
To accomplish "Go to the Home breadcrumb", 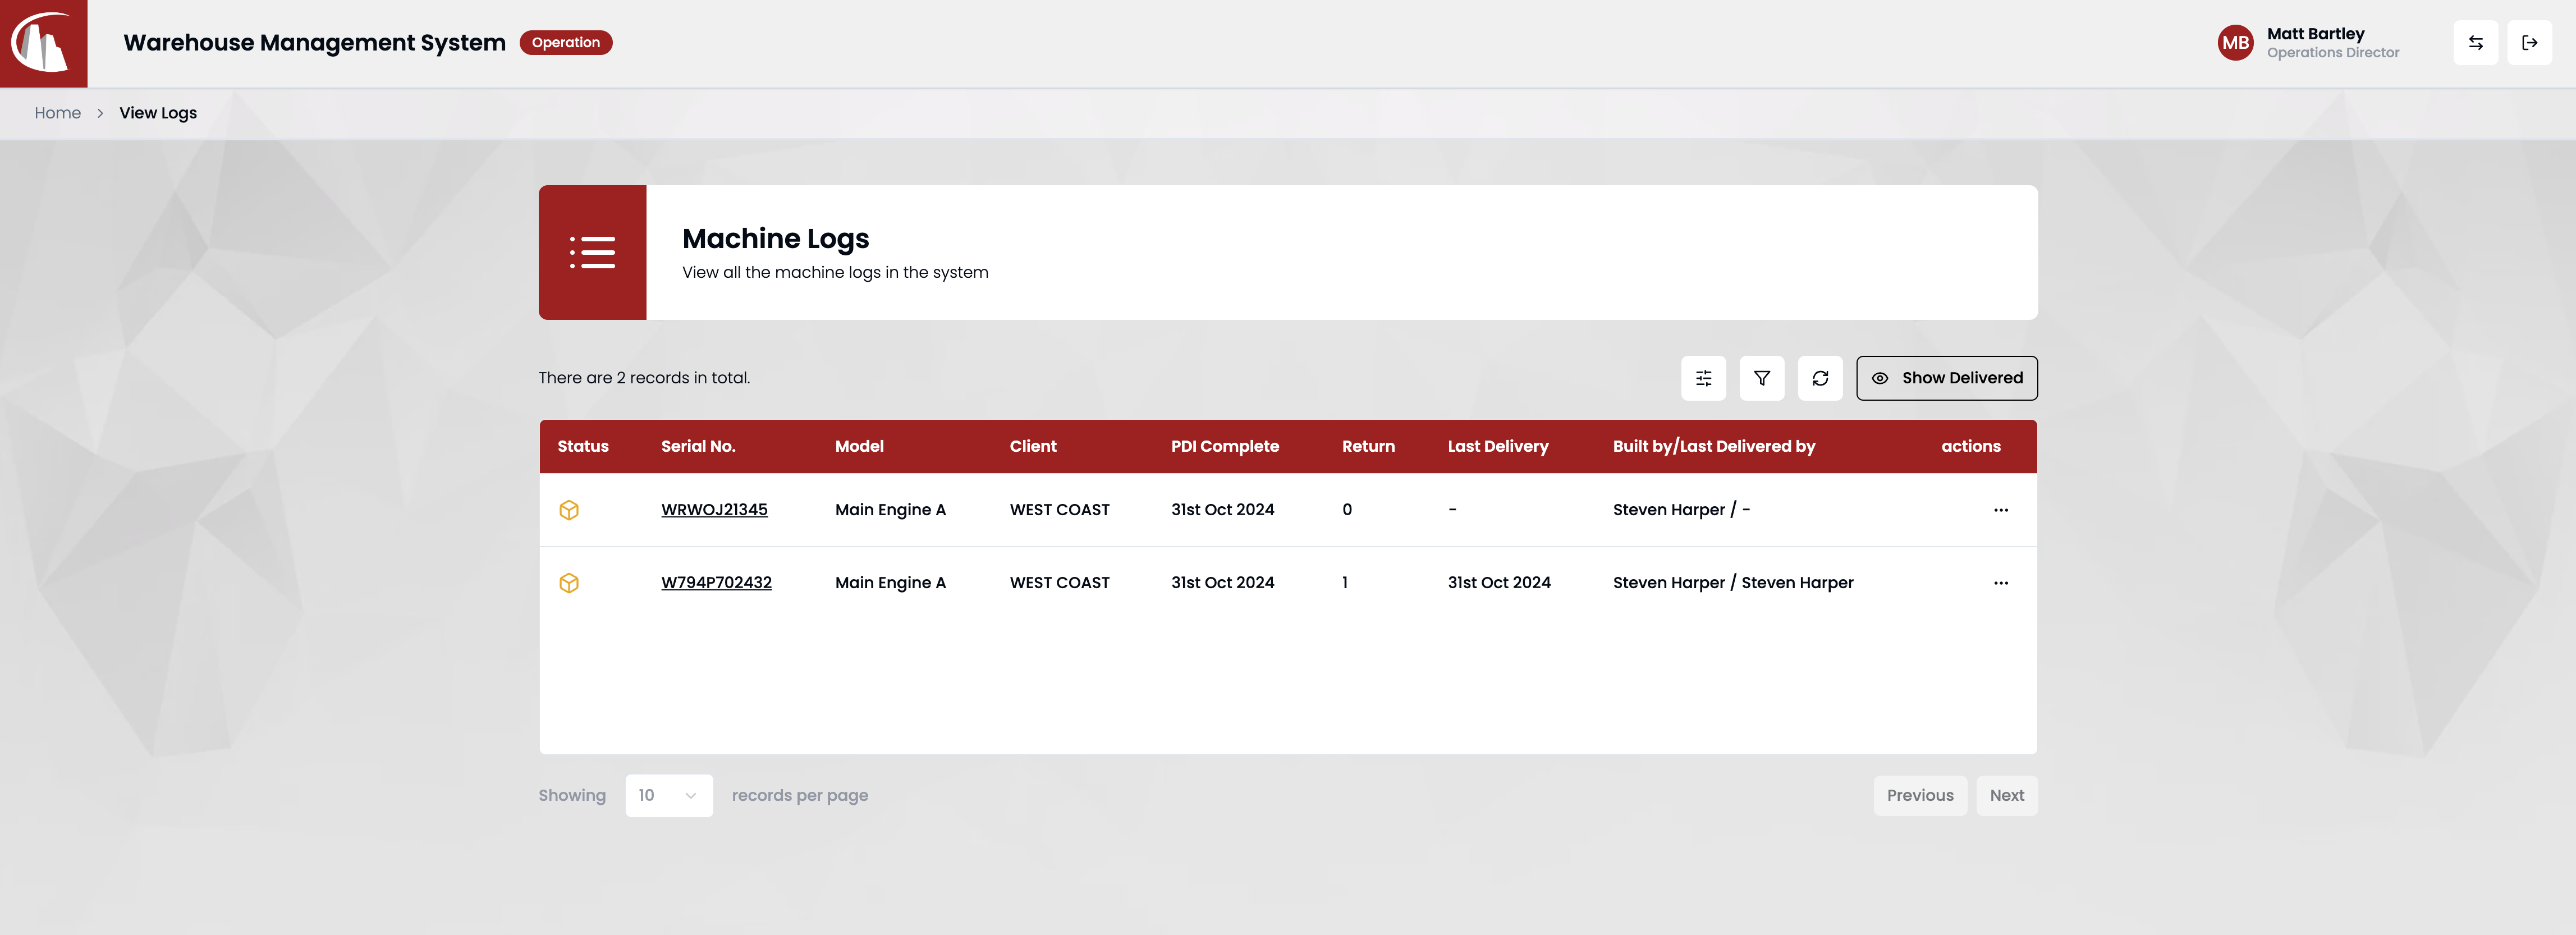I will tap(58, 113).
